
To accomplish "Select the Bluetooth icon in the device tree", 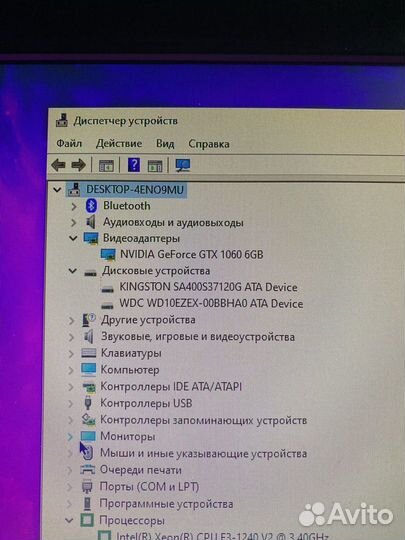I will [x=91, y=206].
